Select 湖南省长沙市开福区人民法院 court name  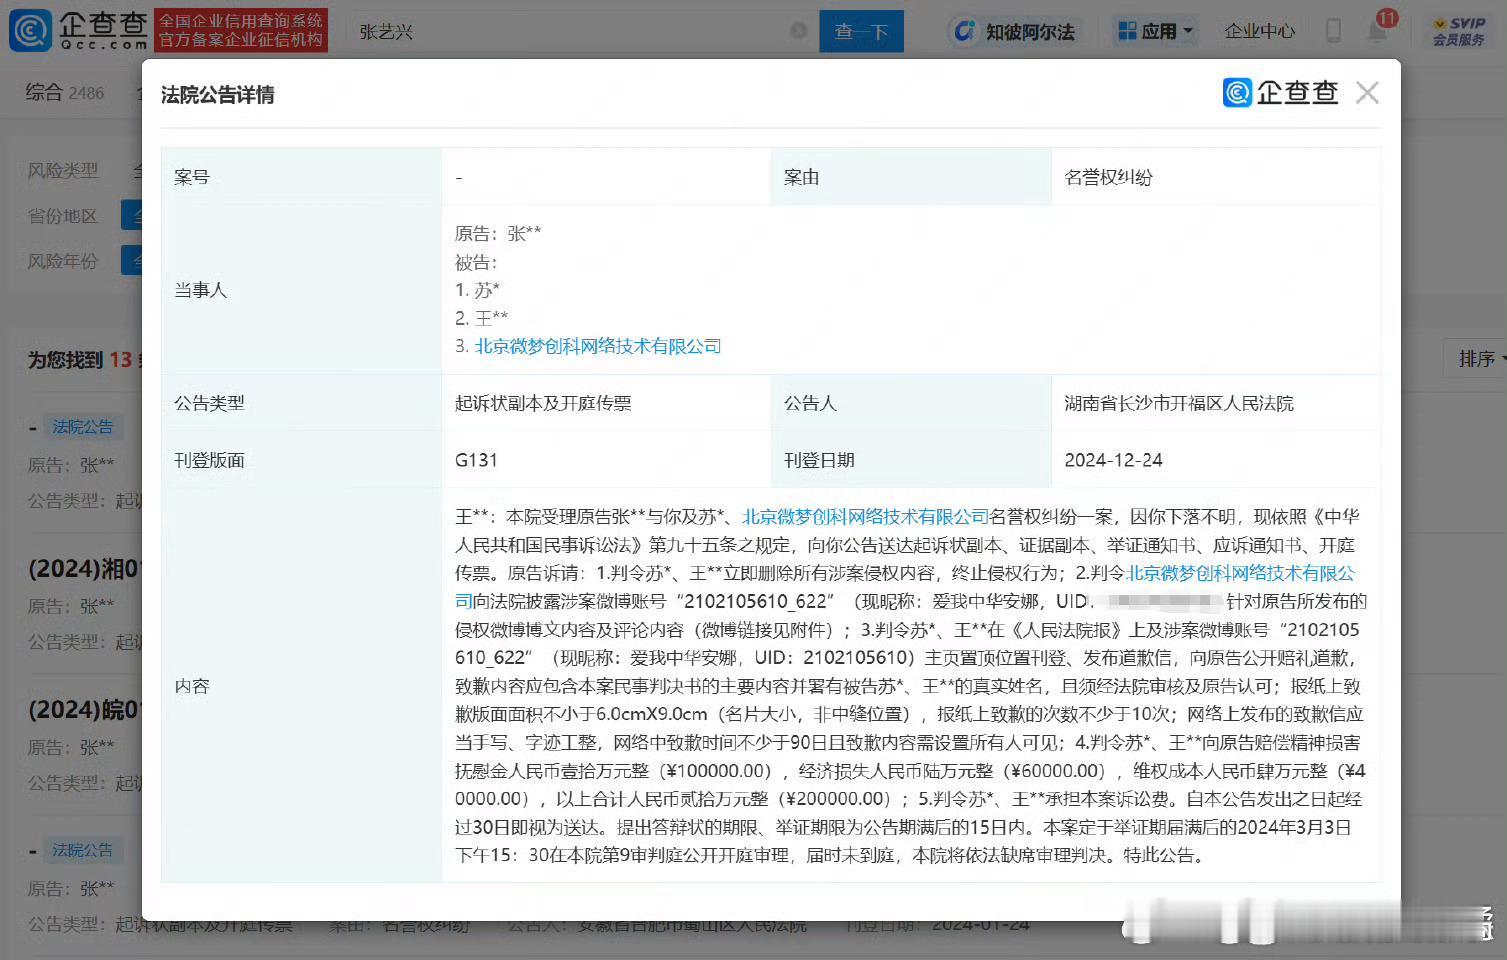[1179, 403]
